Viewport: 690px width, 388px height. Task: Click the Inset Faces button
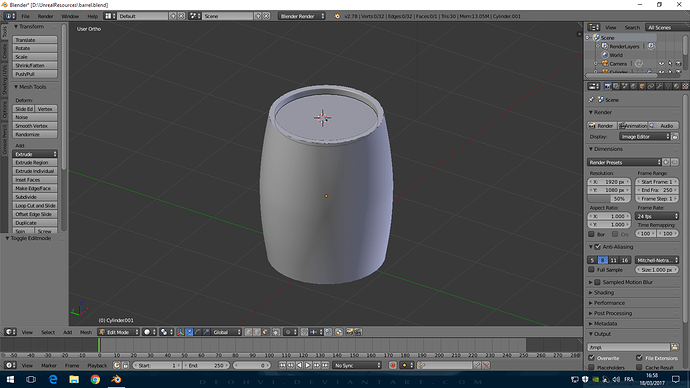[35, 179]
